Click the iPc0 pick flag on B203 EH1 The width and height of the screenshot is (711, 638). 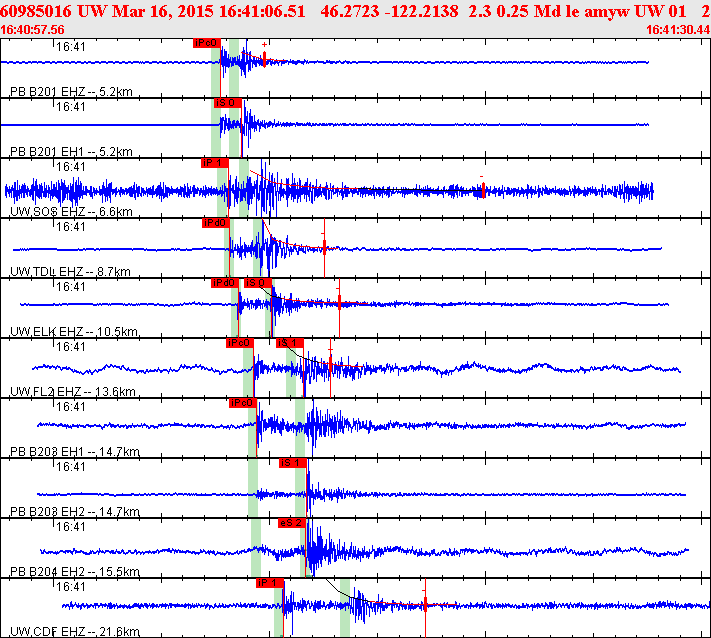point(243,403)
